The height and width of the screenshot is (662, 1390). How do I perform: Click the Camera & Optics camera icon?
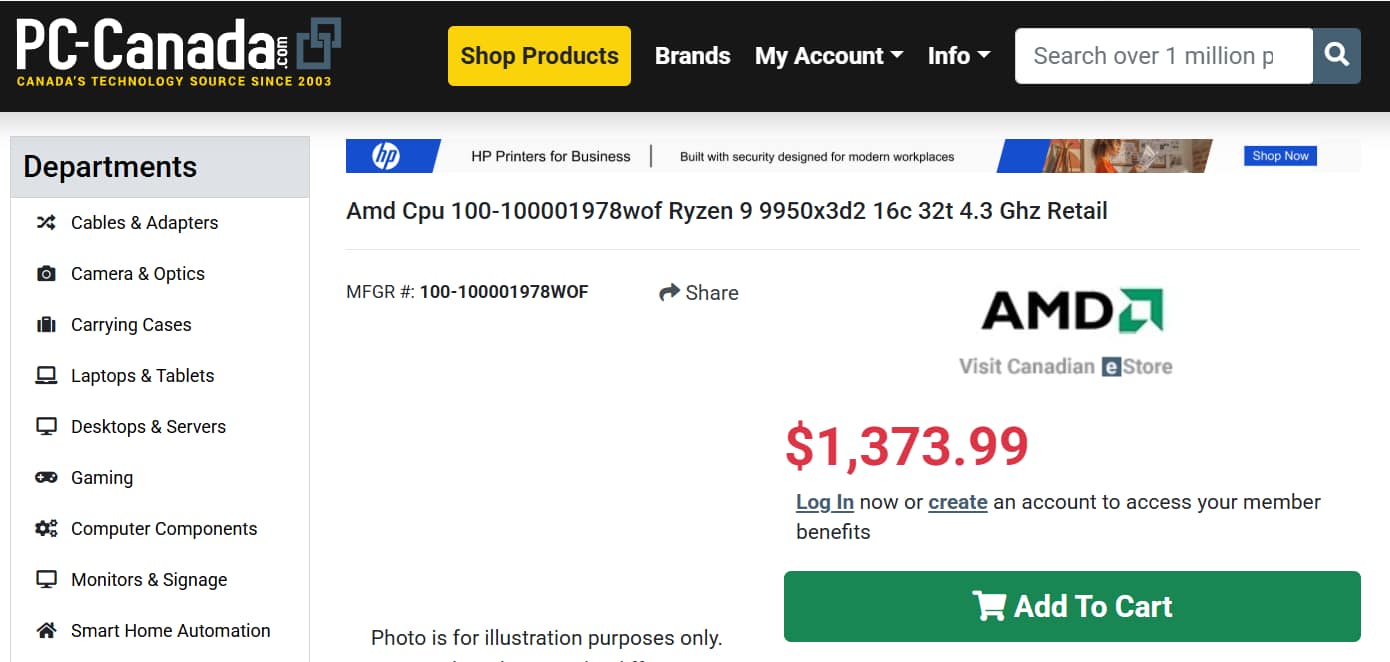click(46, 274)
